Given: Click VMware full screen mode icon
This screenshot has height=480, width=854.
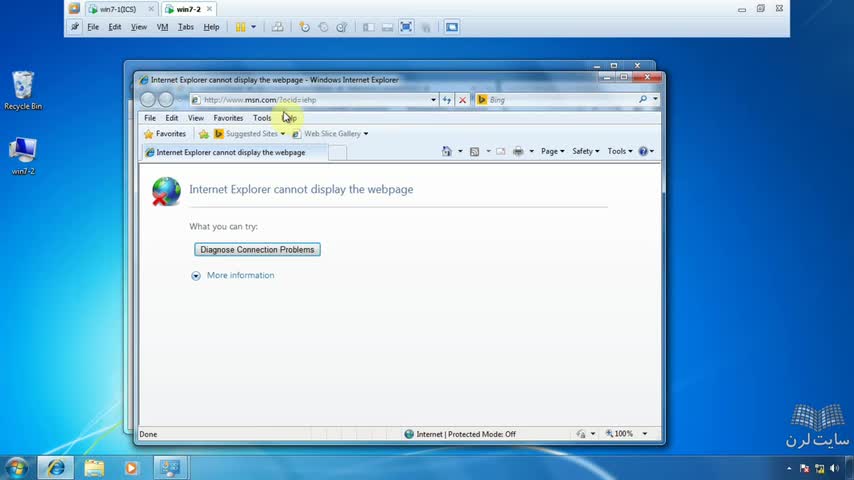Looking at the screenshot, I should coord(406,27).
